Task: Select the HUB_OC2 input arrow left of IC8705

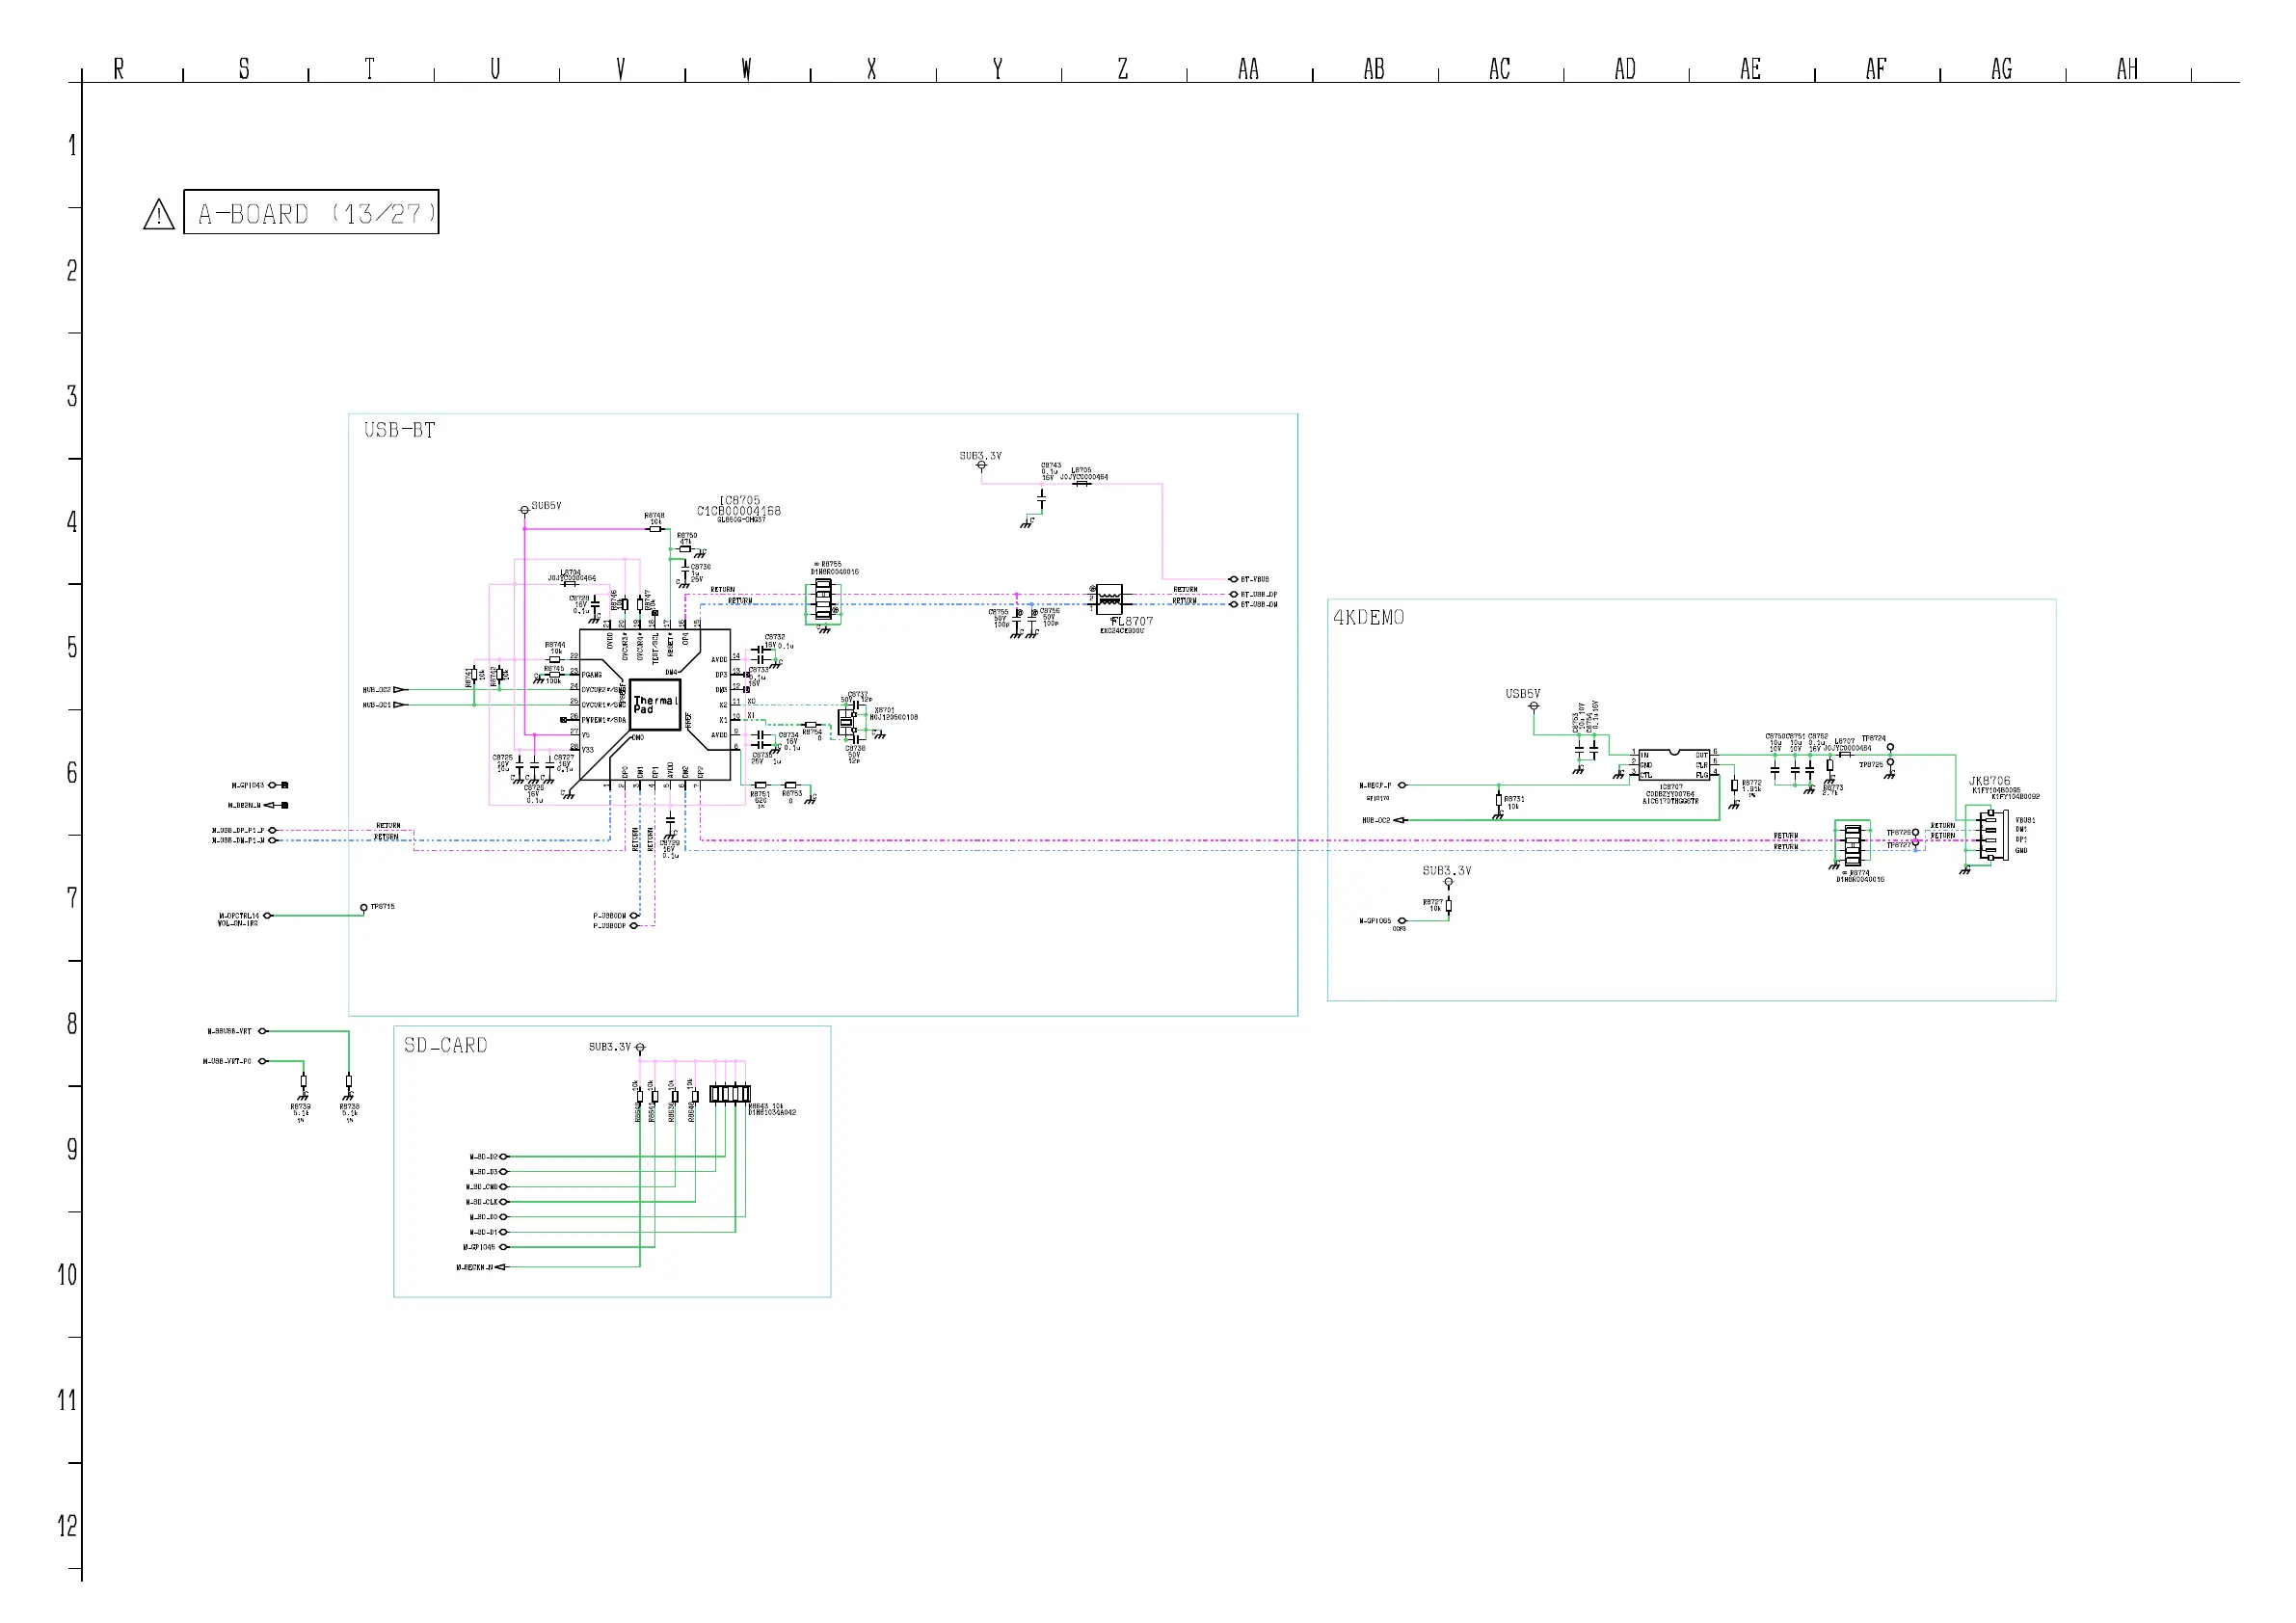Action: click(x=400, y=690)
